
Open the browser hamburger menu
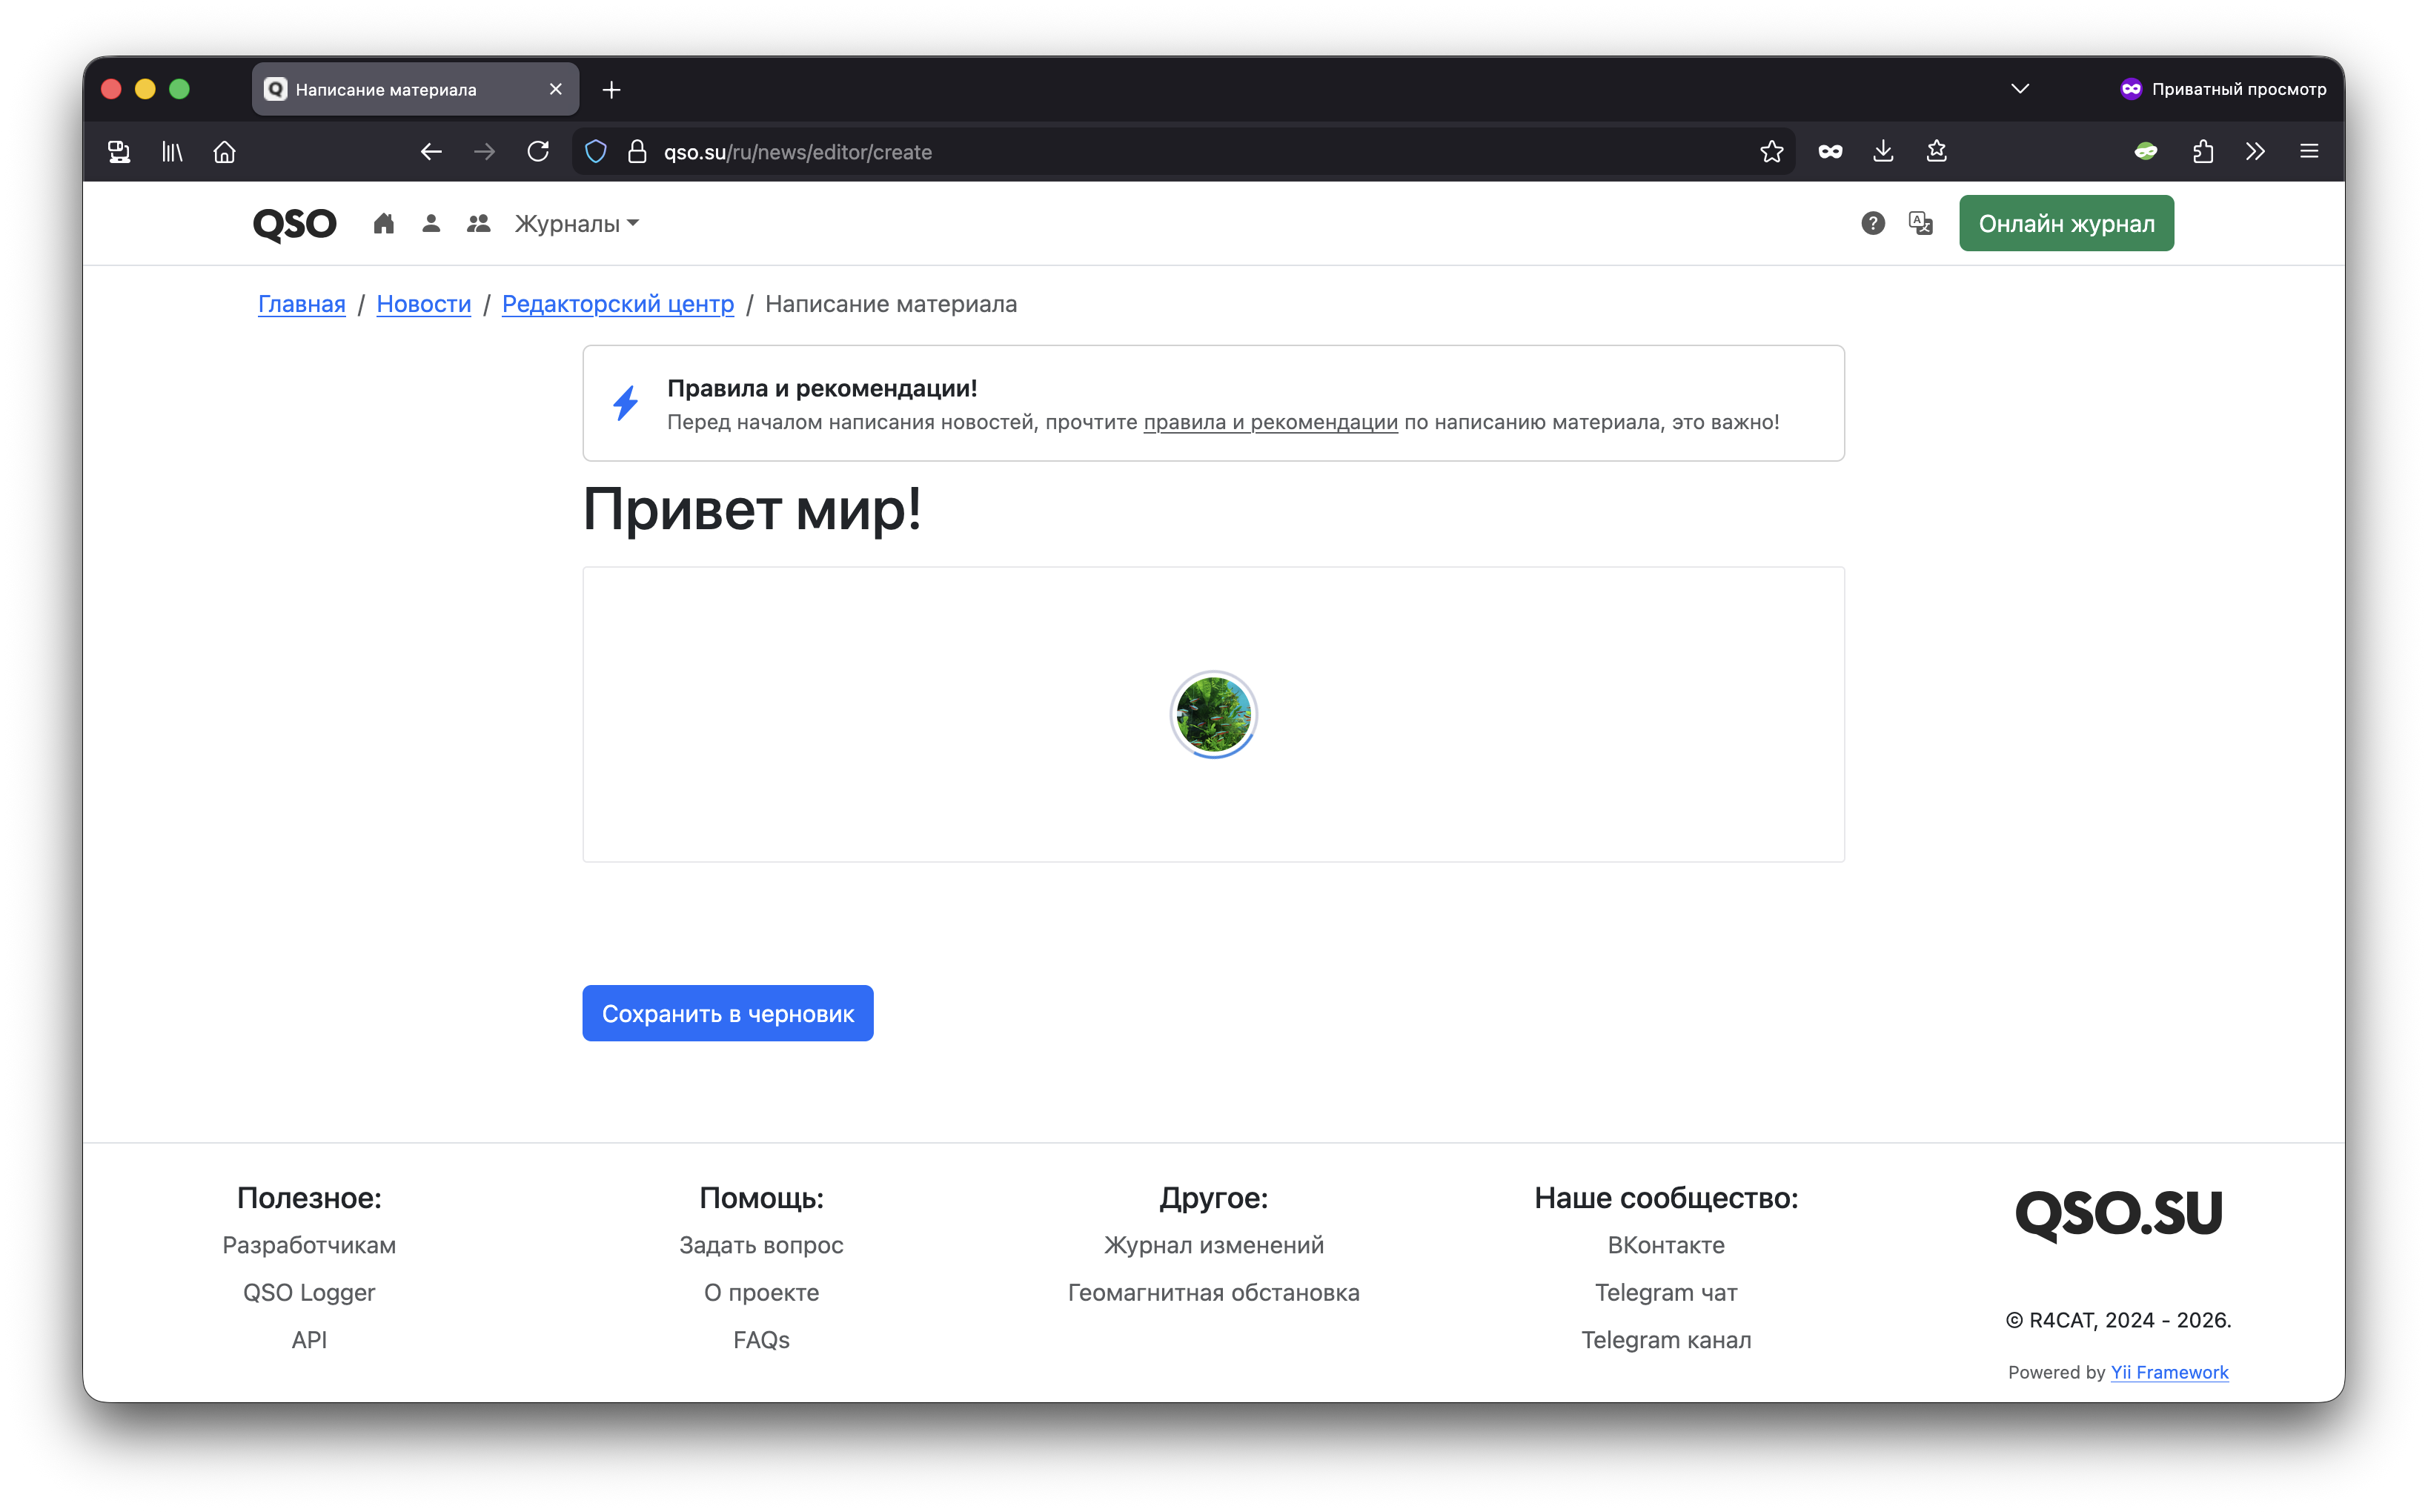point(2309,152)
